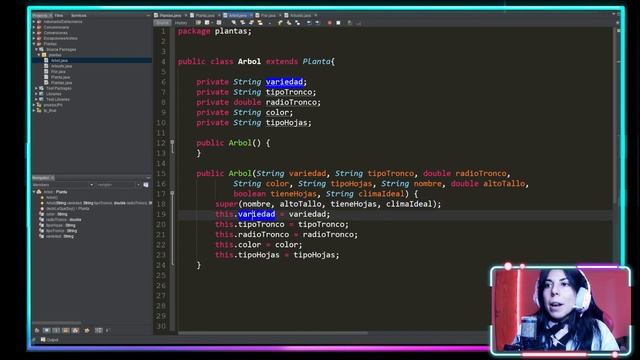The image size is (640, 360).
Task: Click the Source view button
Action: [162, 23]
